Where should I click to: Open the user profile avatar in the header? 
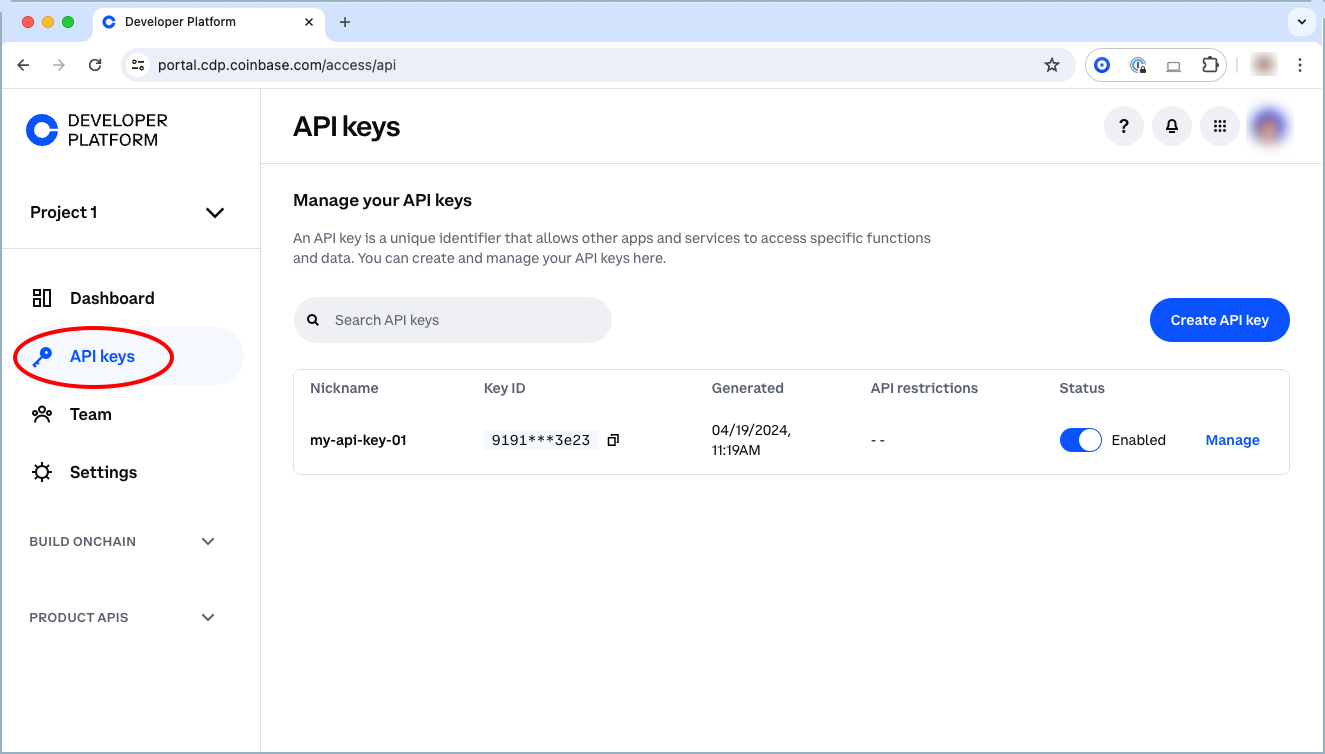click(1267, 126)
